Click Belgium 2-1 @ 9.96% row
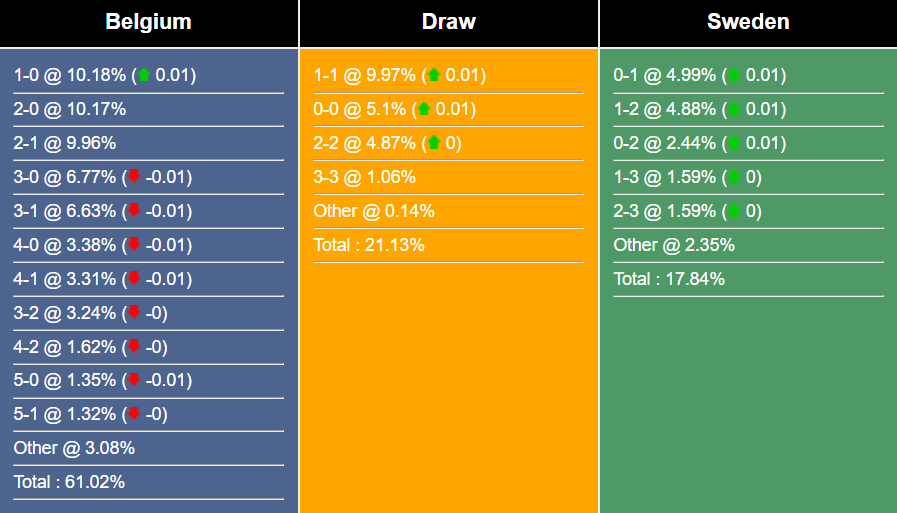897x513 pixels. [65, 143]
